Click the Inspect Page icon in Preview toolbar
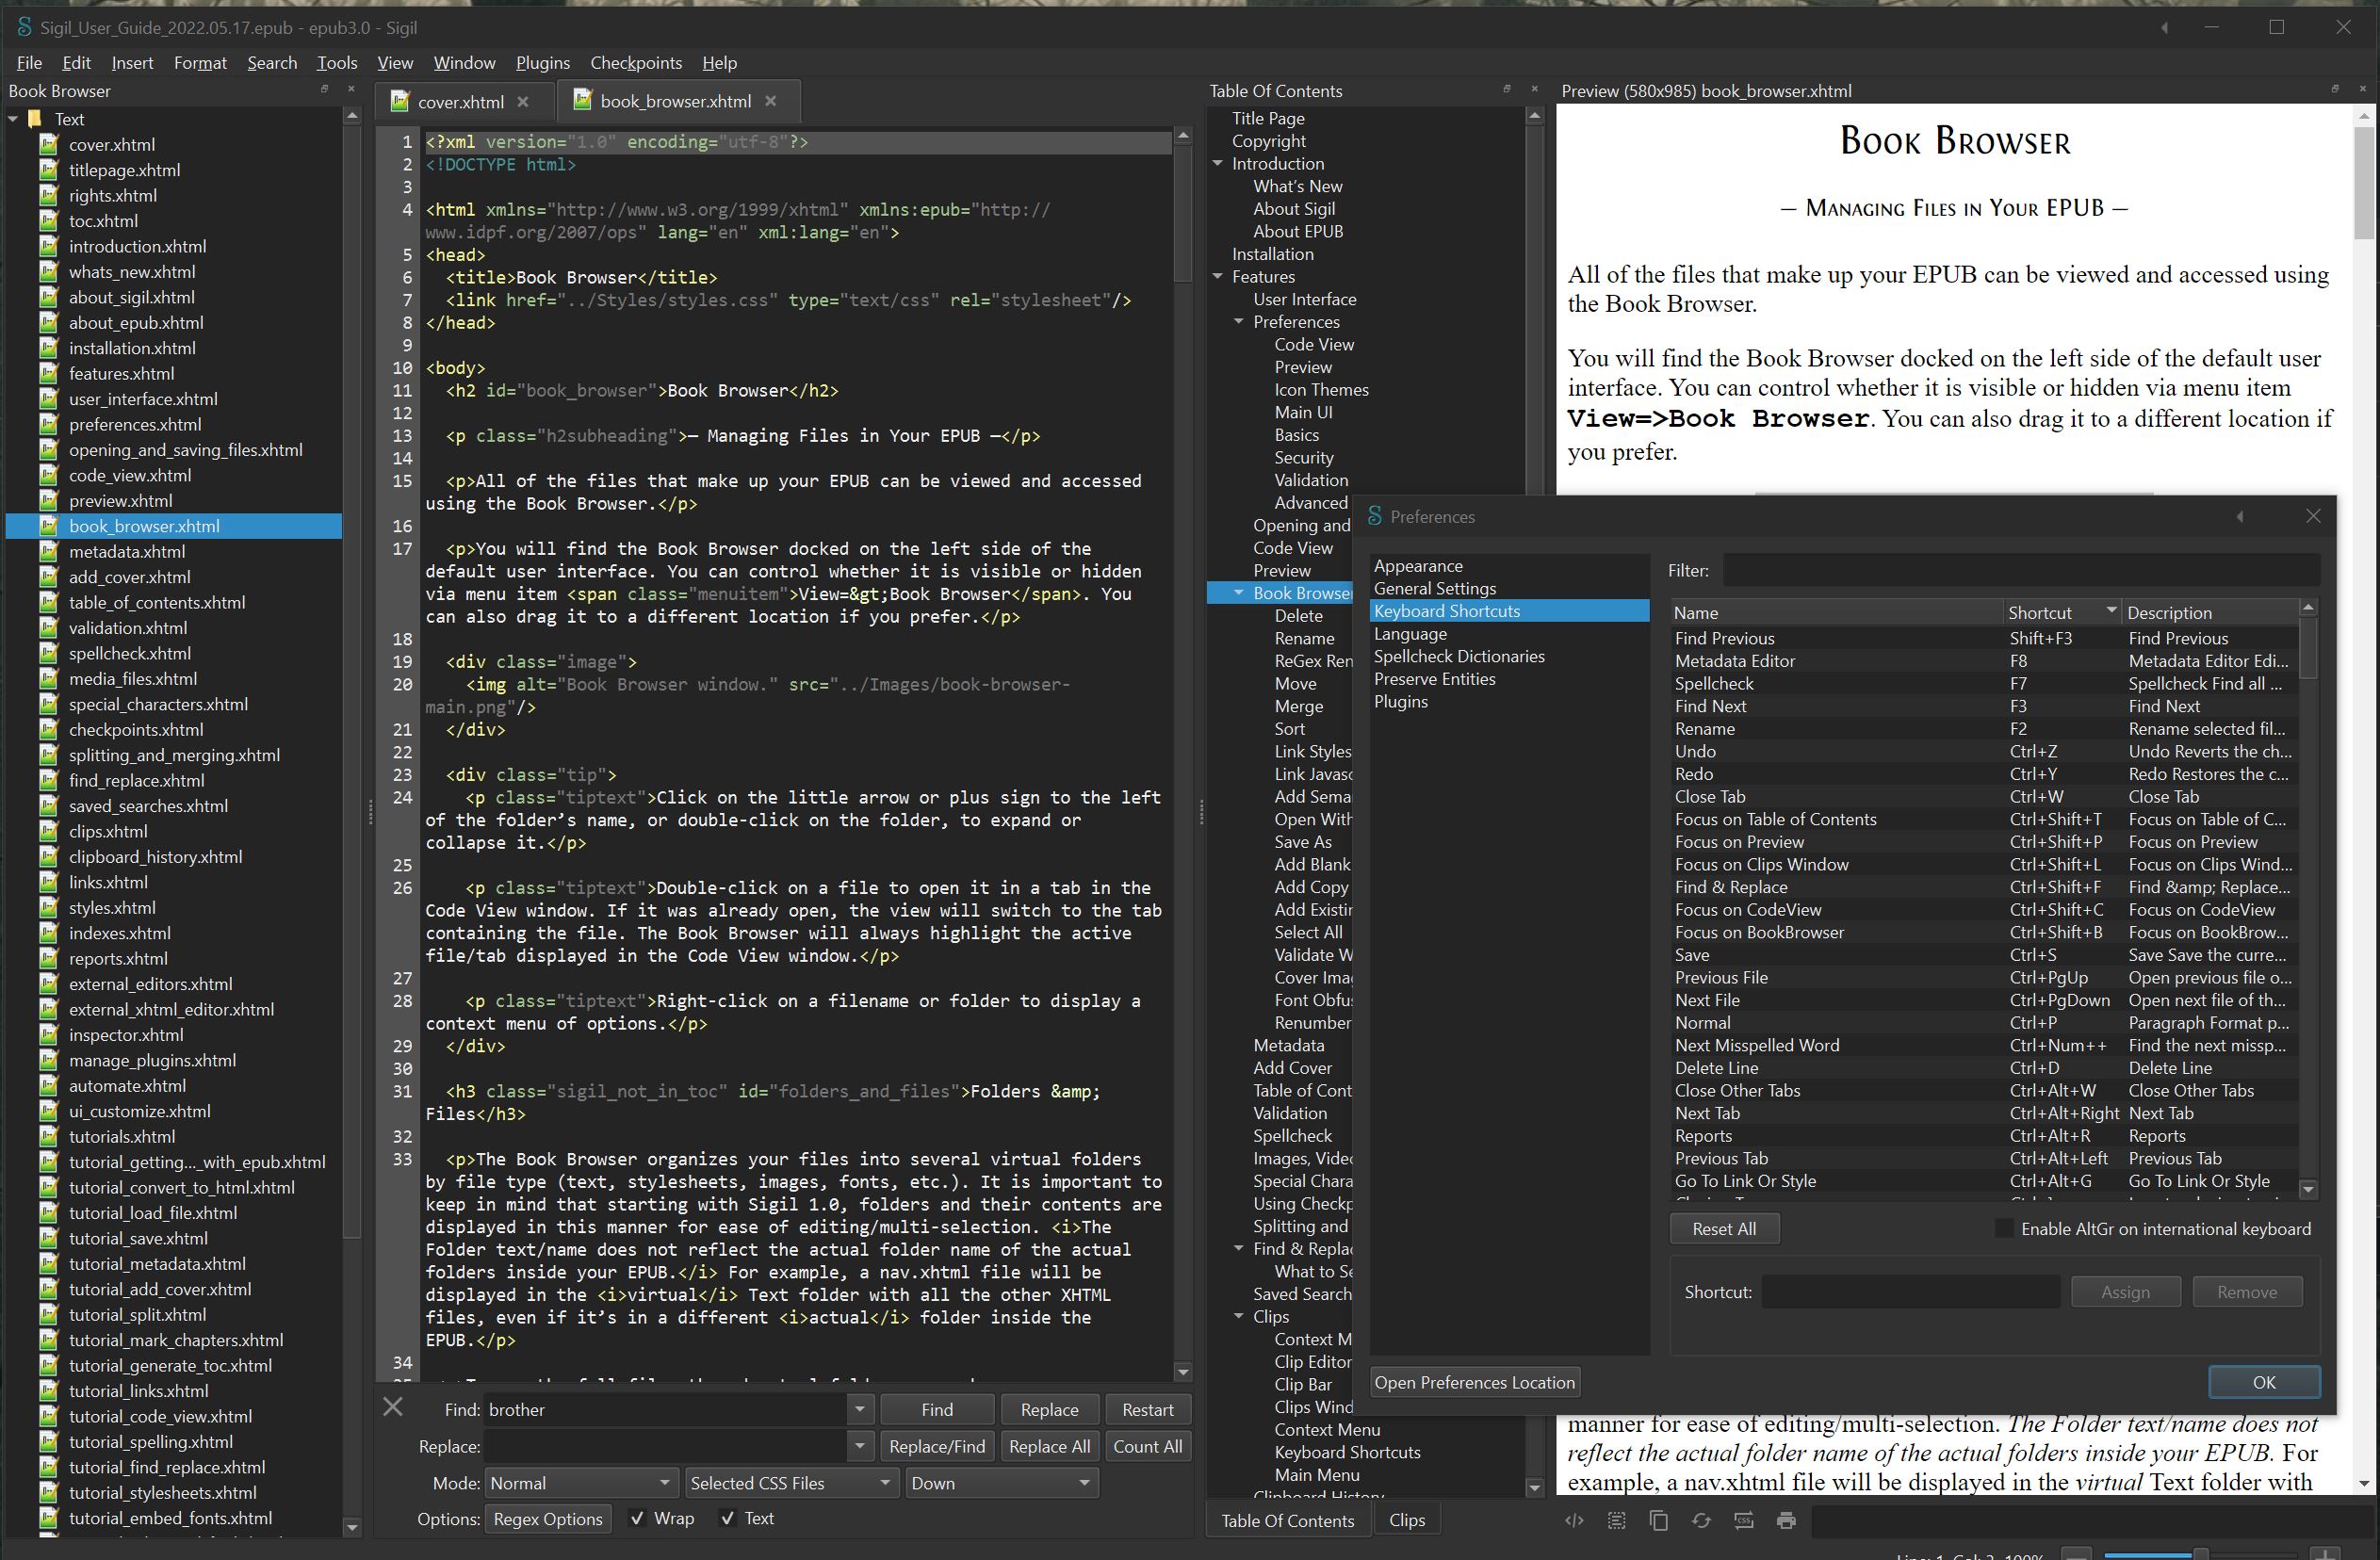The height and width of the screenshot is (1560, 2380). coord(1574,1521)
